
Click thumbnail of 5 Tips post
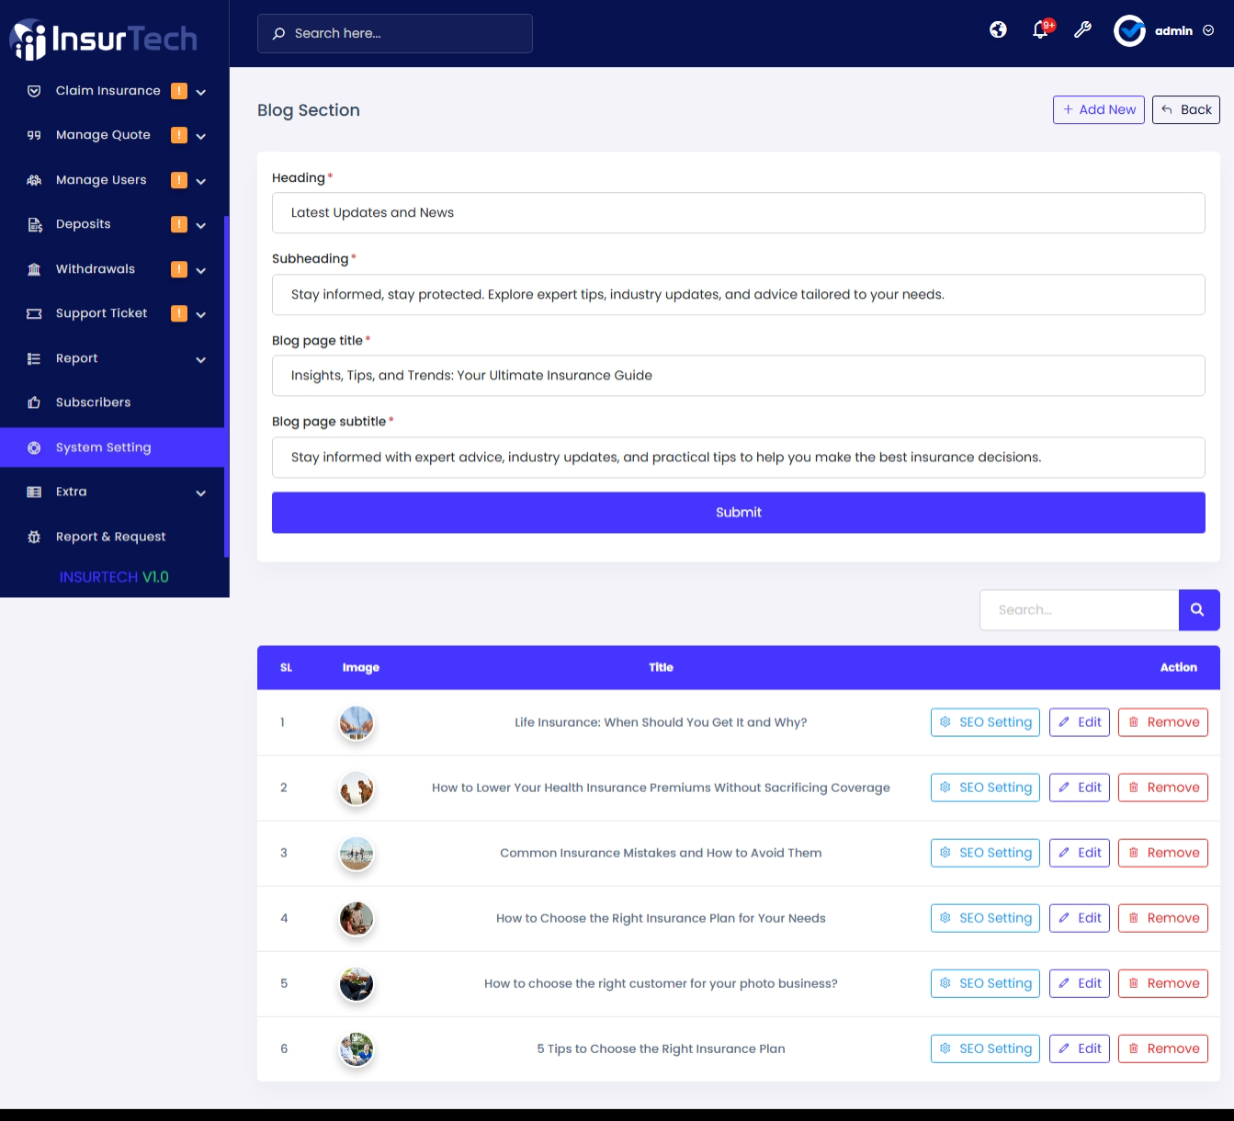click(356, 1049)
